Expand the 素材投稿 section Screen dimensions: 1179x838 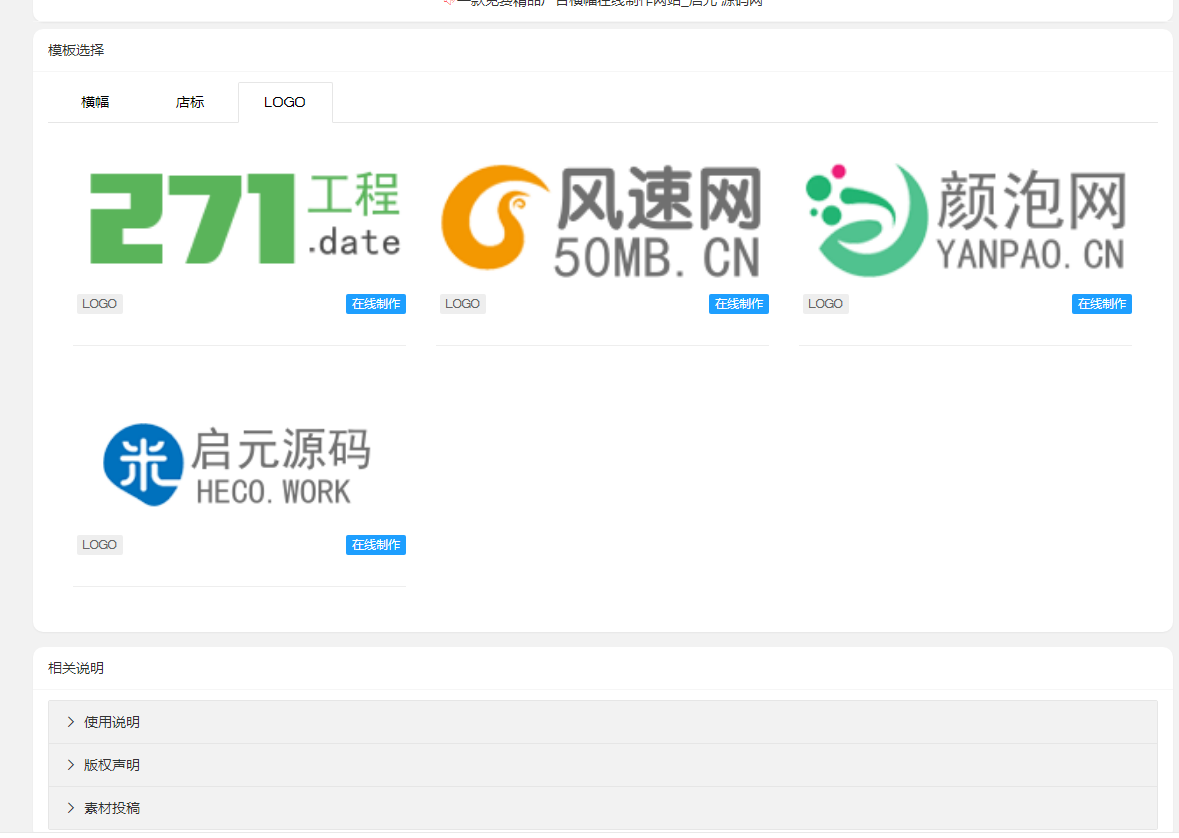click(x=112, y=808)
